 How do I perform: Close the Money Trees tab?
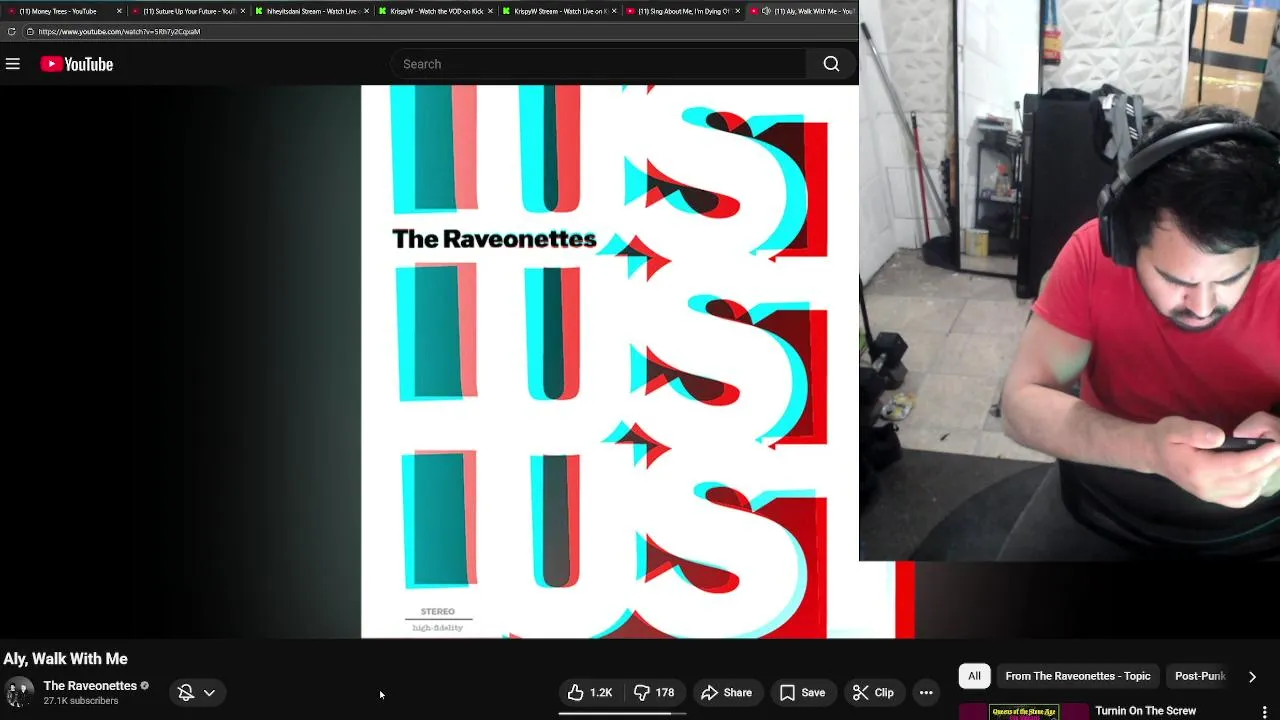119,11
